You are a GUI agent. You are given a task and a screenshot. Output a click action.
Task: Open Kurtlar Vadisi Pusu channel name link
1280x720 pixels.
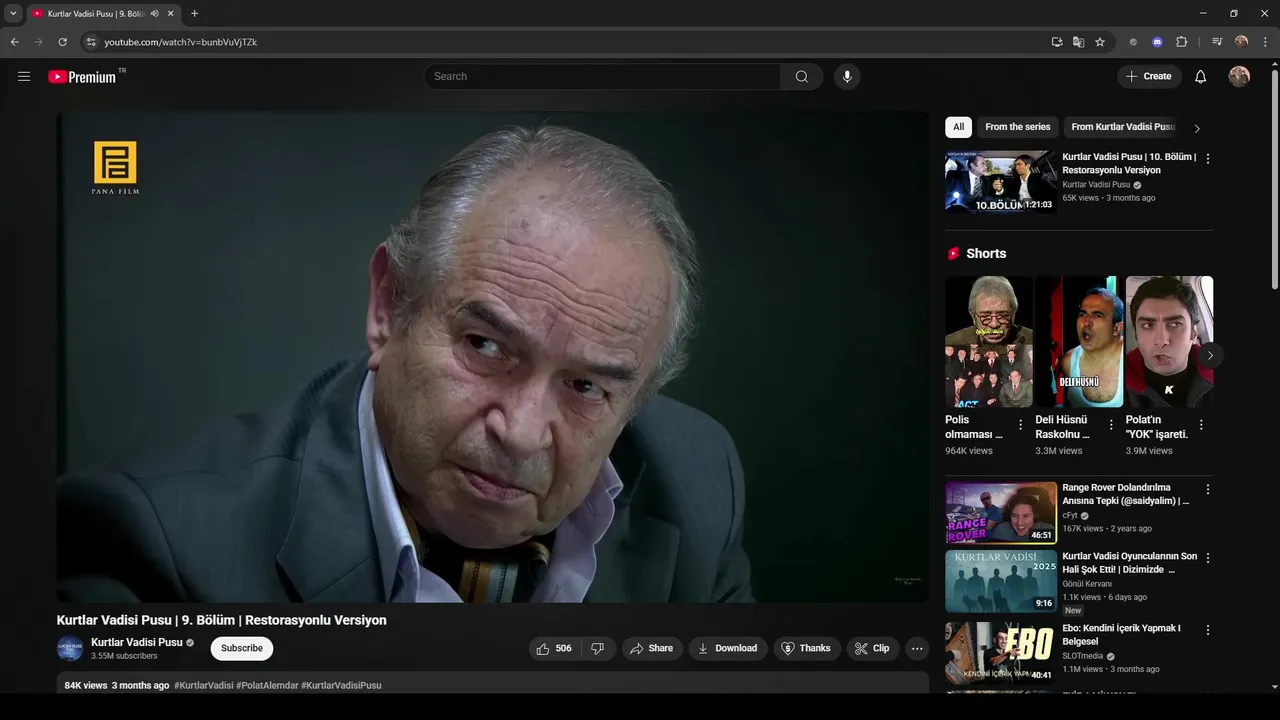(137, 642)
